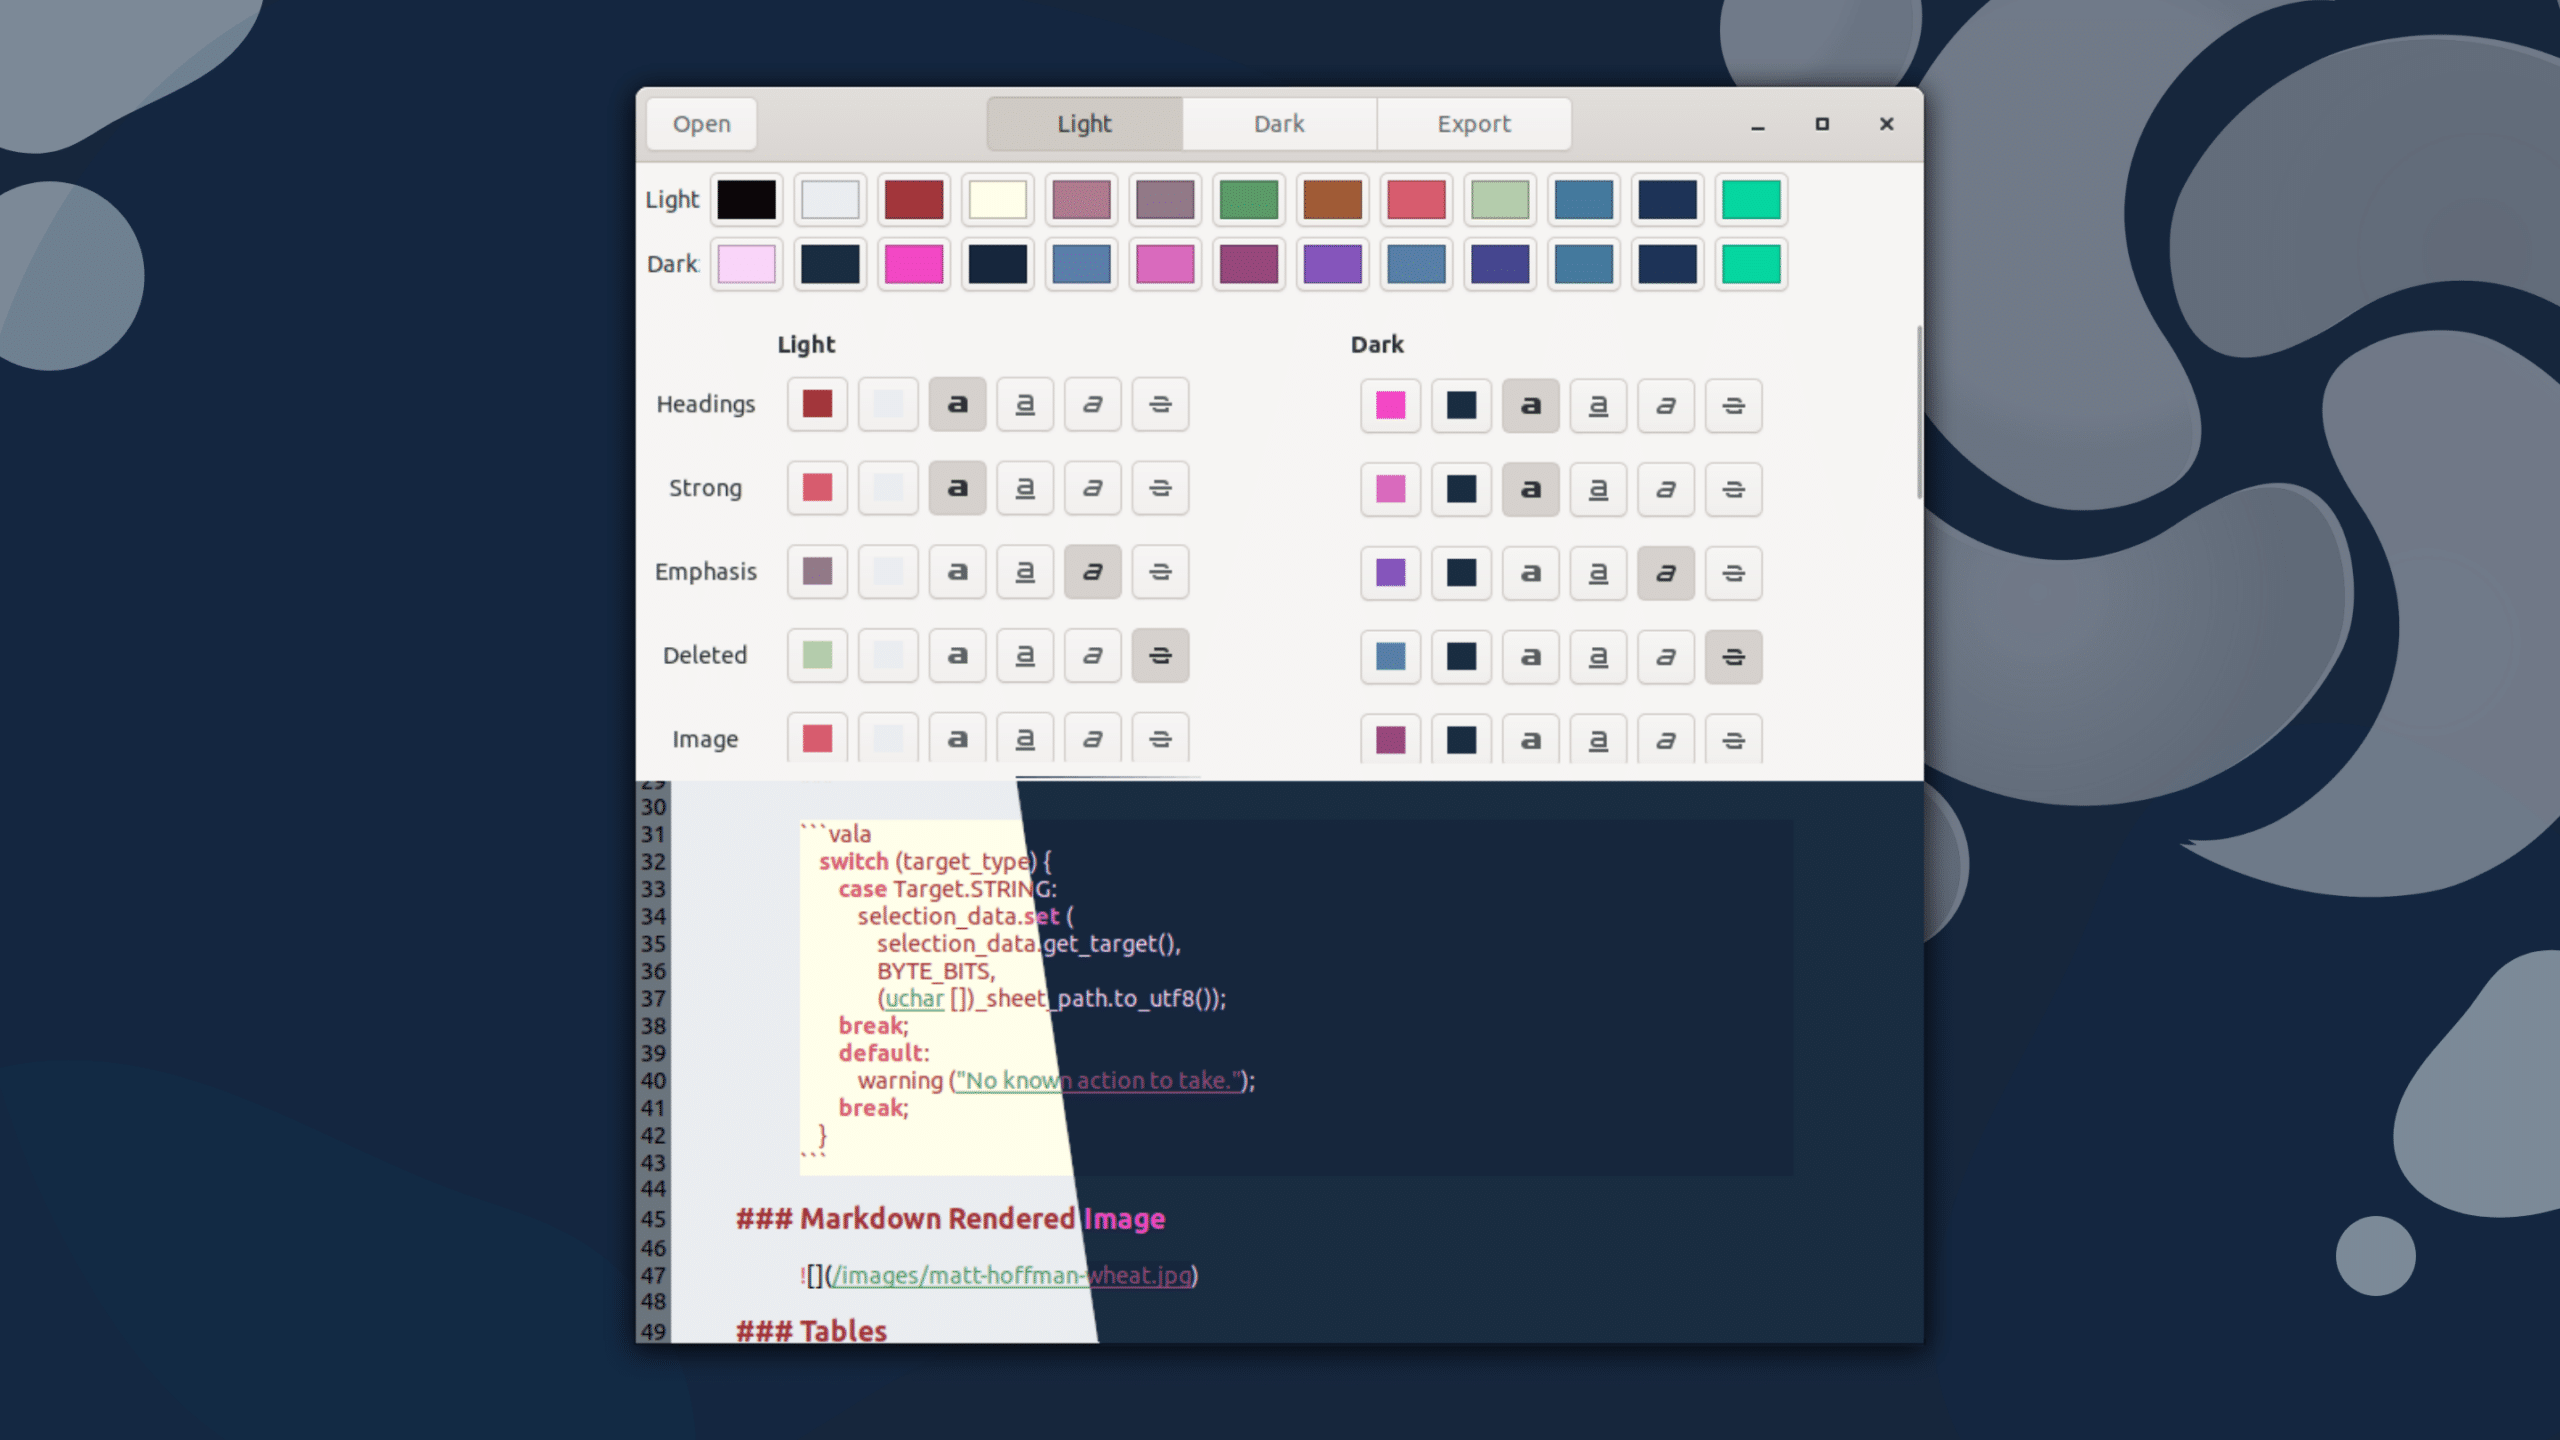Toggle italic for Dark Strong row
This screenshot has height=1440, width=2560.
[1666, 490]
